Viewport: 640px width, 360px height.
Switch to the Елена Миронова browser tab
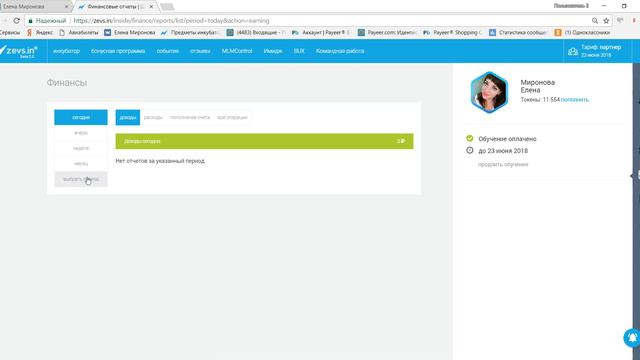pos(33,7)
